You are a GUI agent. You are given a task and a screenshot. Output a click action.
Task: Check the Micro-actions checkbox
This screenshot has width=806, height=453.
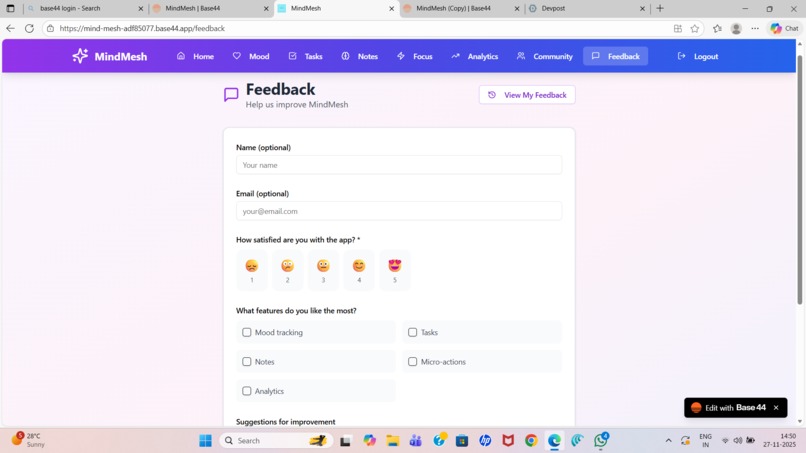coord(412,361)
